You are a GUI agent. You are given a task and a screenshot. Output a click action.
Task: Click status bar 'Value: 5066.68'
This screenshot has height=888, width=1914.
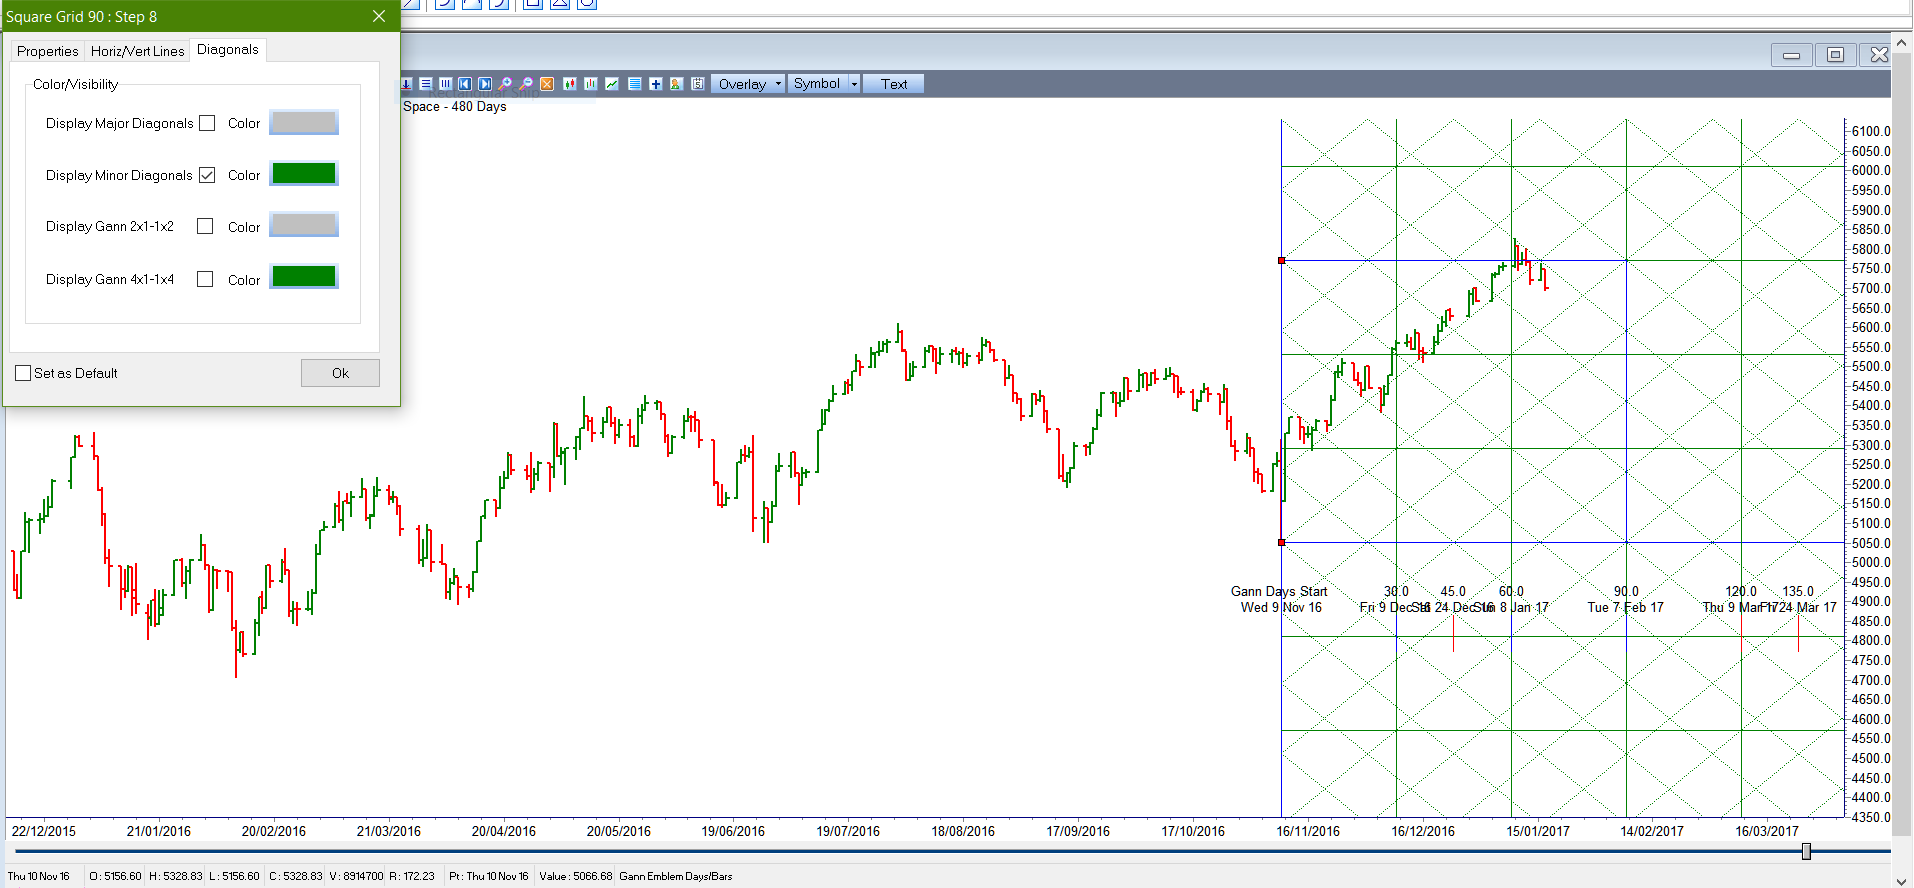pos(576,876)
